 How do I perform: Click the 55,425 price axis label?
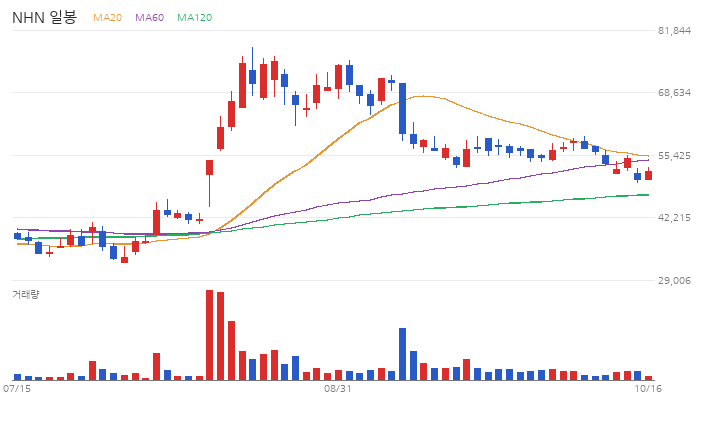point(674,156)
